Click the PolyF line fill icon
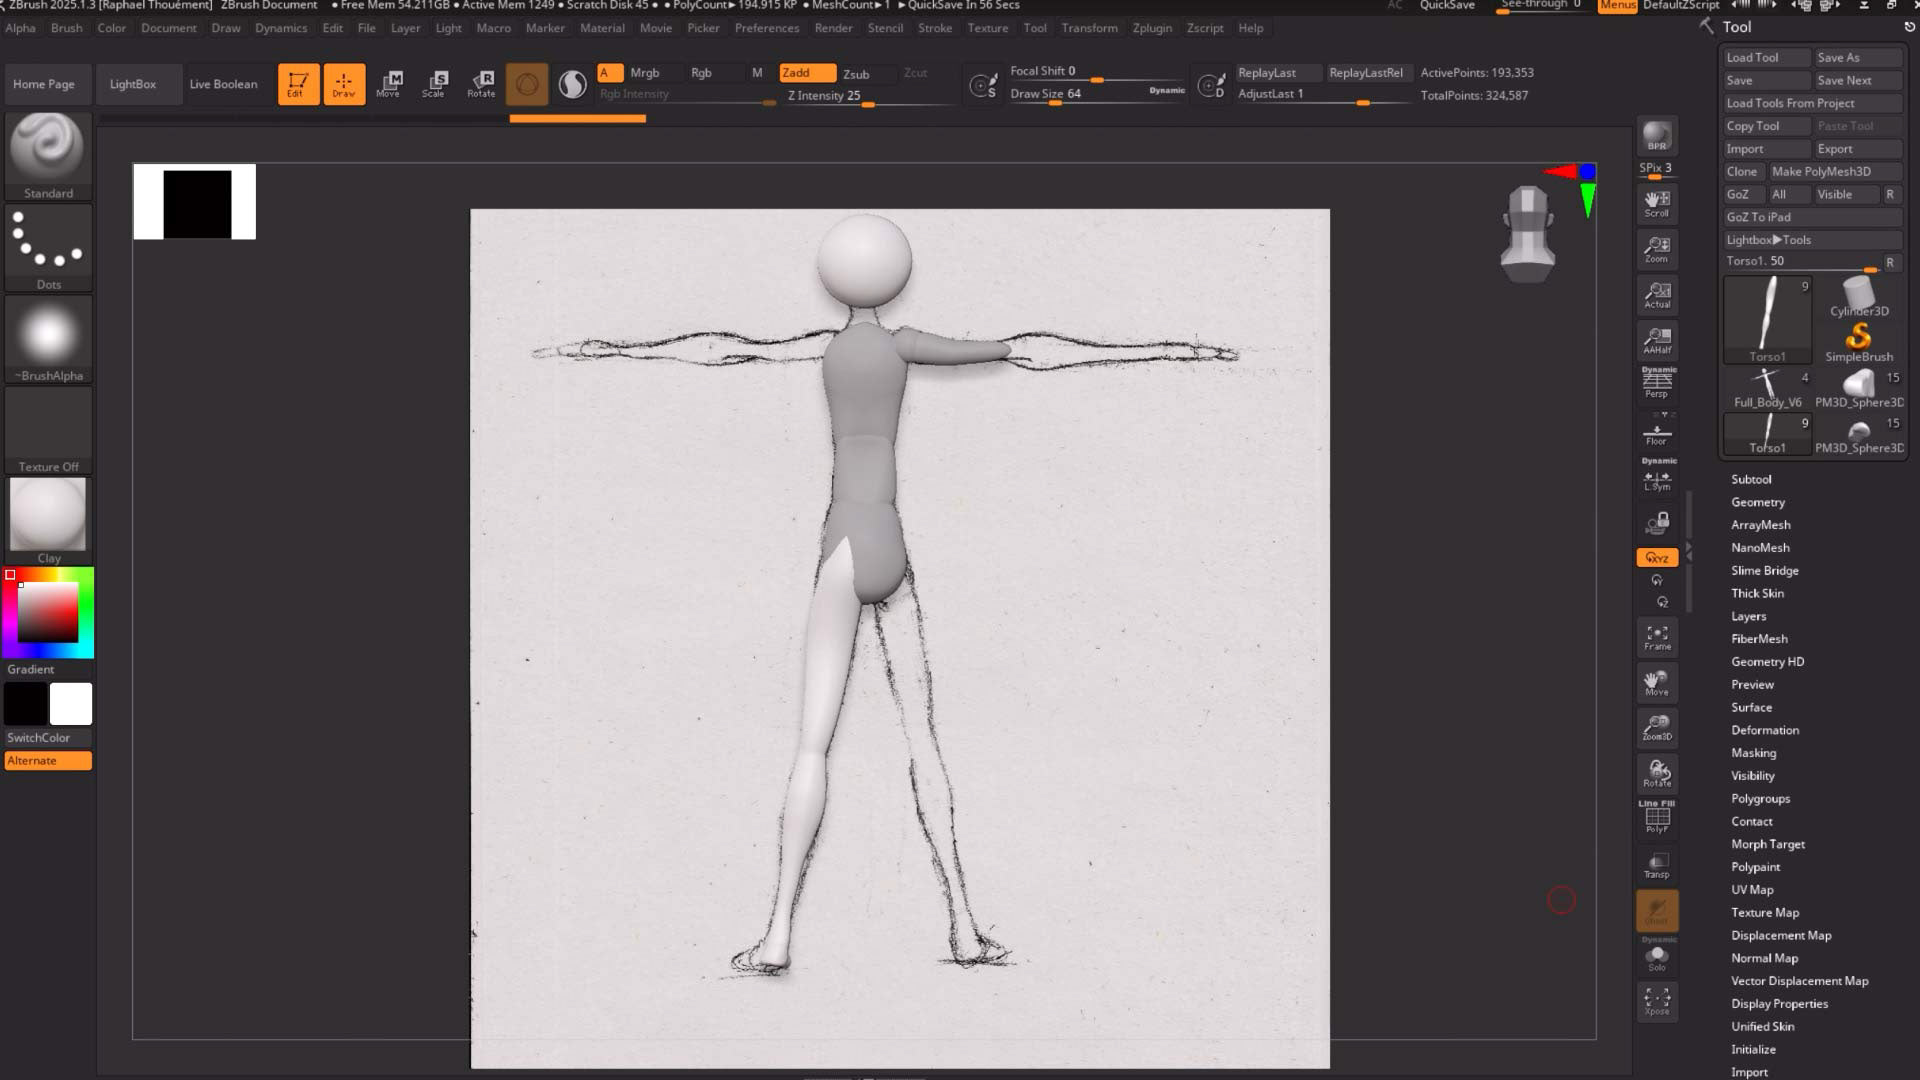1920x1080 pixels. coord(1657,819)
